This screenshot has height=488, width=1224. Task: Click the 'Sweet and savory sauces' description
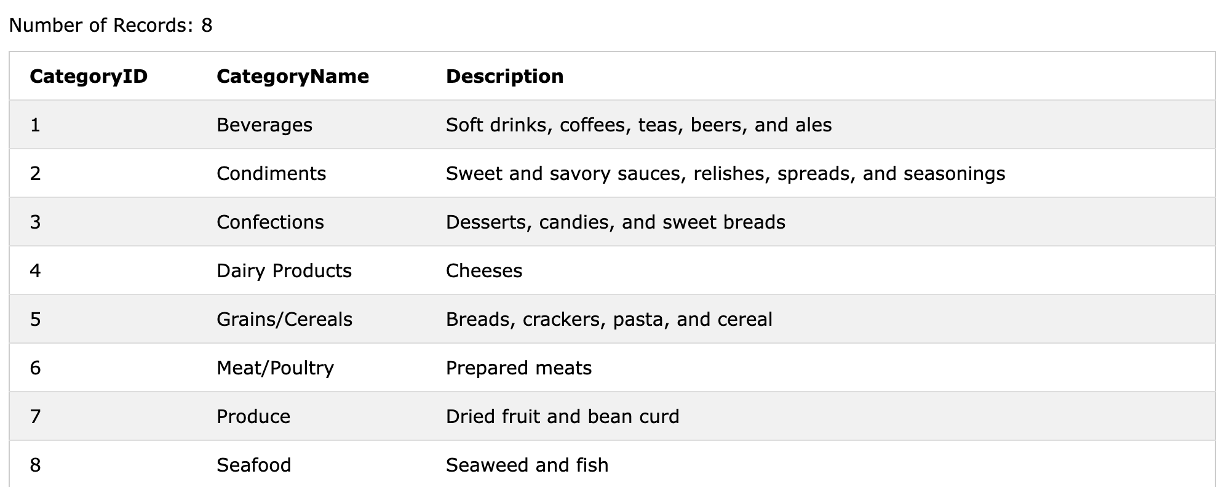click(725, 174)
